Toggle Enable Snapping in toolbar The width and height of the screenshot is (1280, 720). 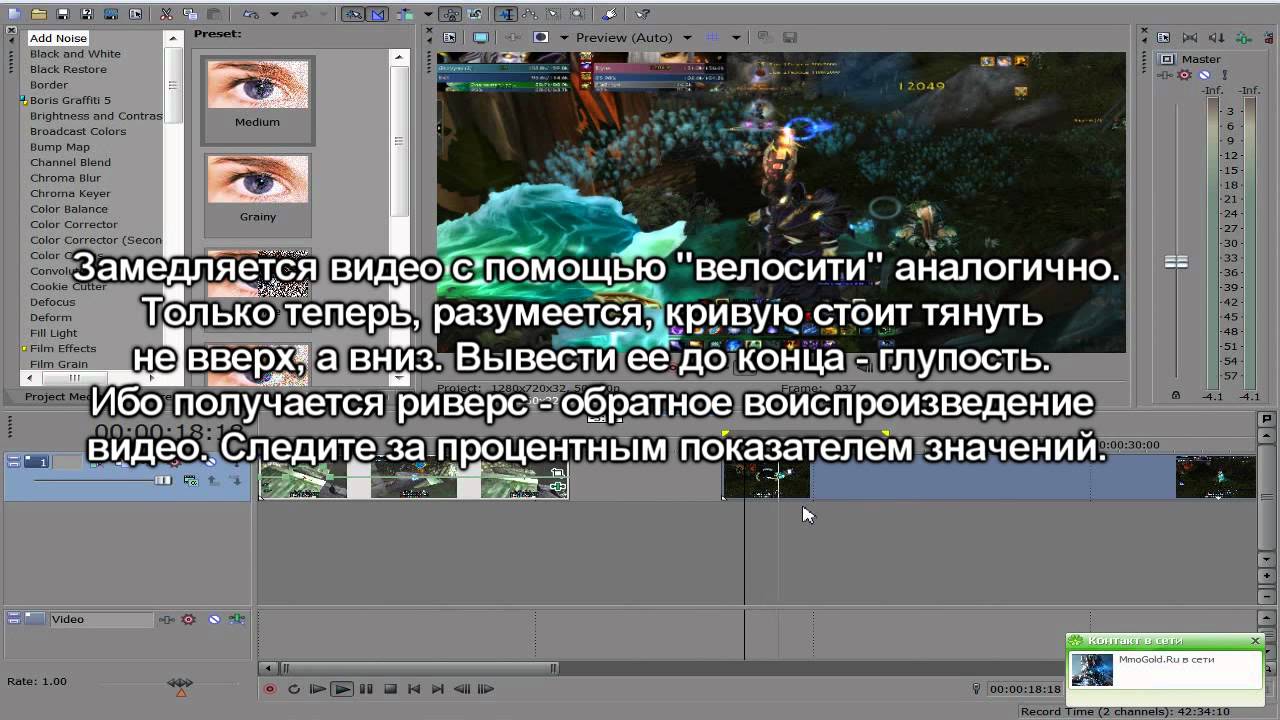[x=353, y=14]
